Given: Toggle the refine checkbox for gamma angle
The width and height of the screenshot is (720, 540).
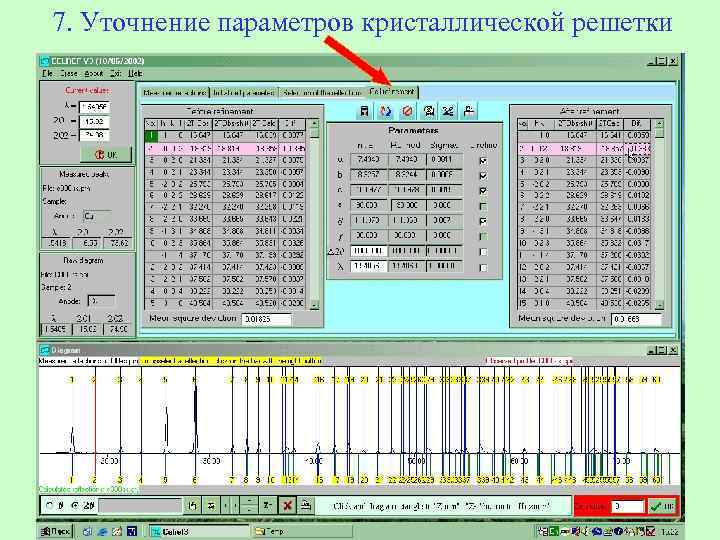Looking at the screenshot, I should tap(483, 236).
